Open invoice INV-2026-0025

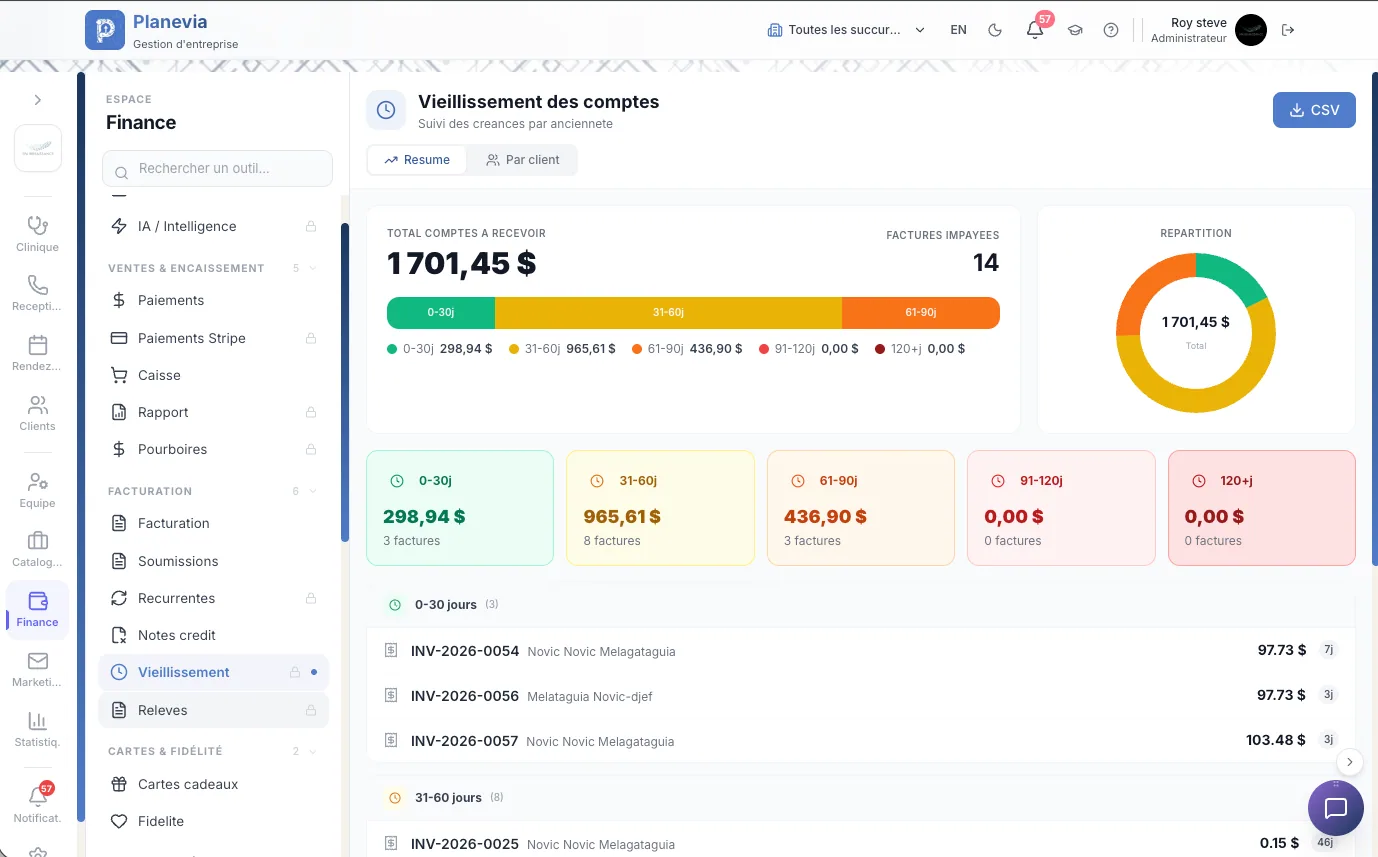point(861,843)
